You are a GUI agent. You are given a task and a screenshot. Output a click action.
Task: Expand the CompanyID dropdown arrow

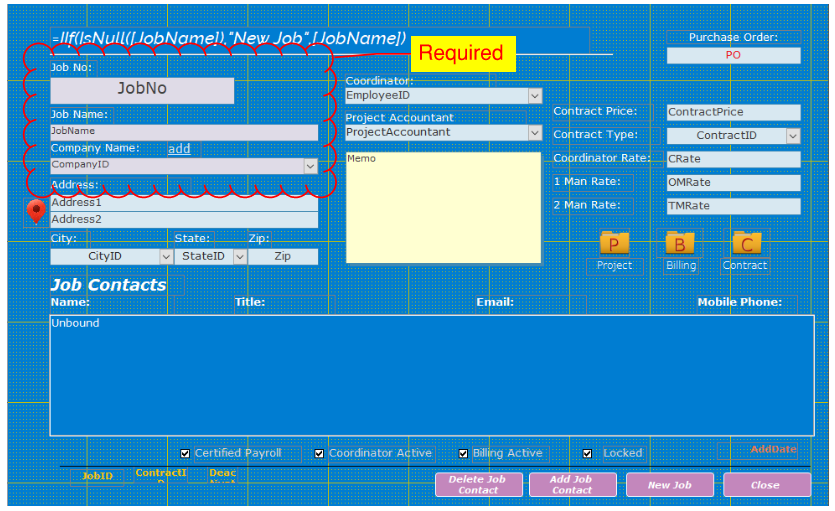coord(310,166)
